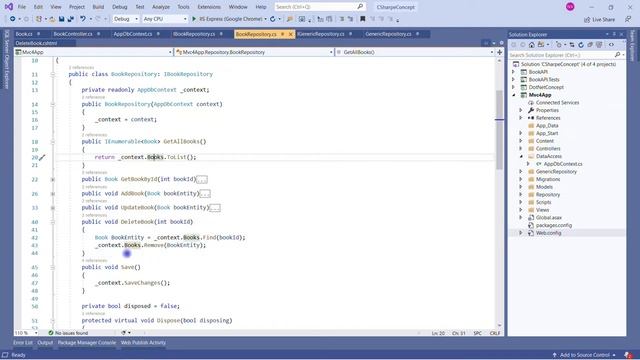Viewport: 640px width, 360px height.
Task: Click the editor vertical scrollbar thumb
Action: 500,130
